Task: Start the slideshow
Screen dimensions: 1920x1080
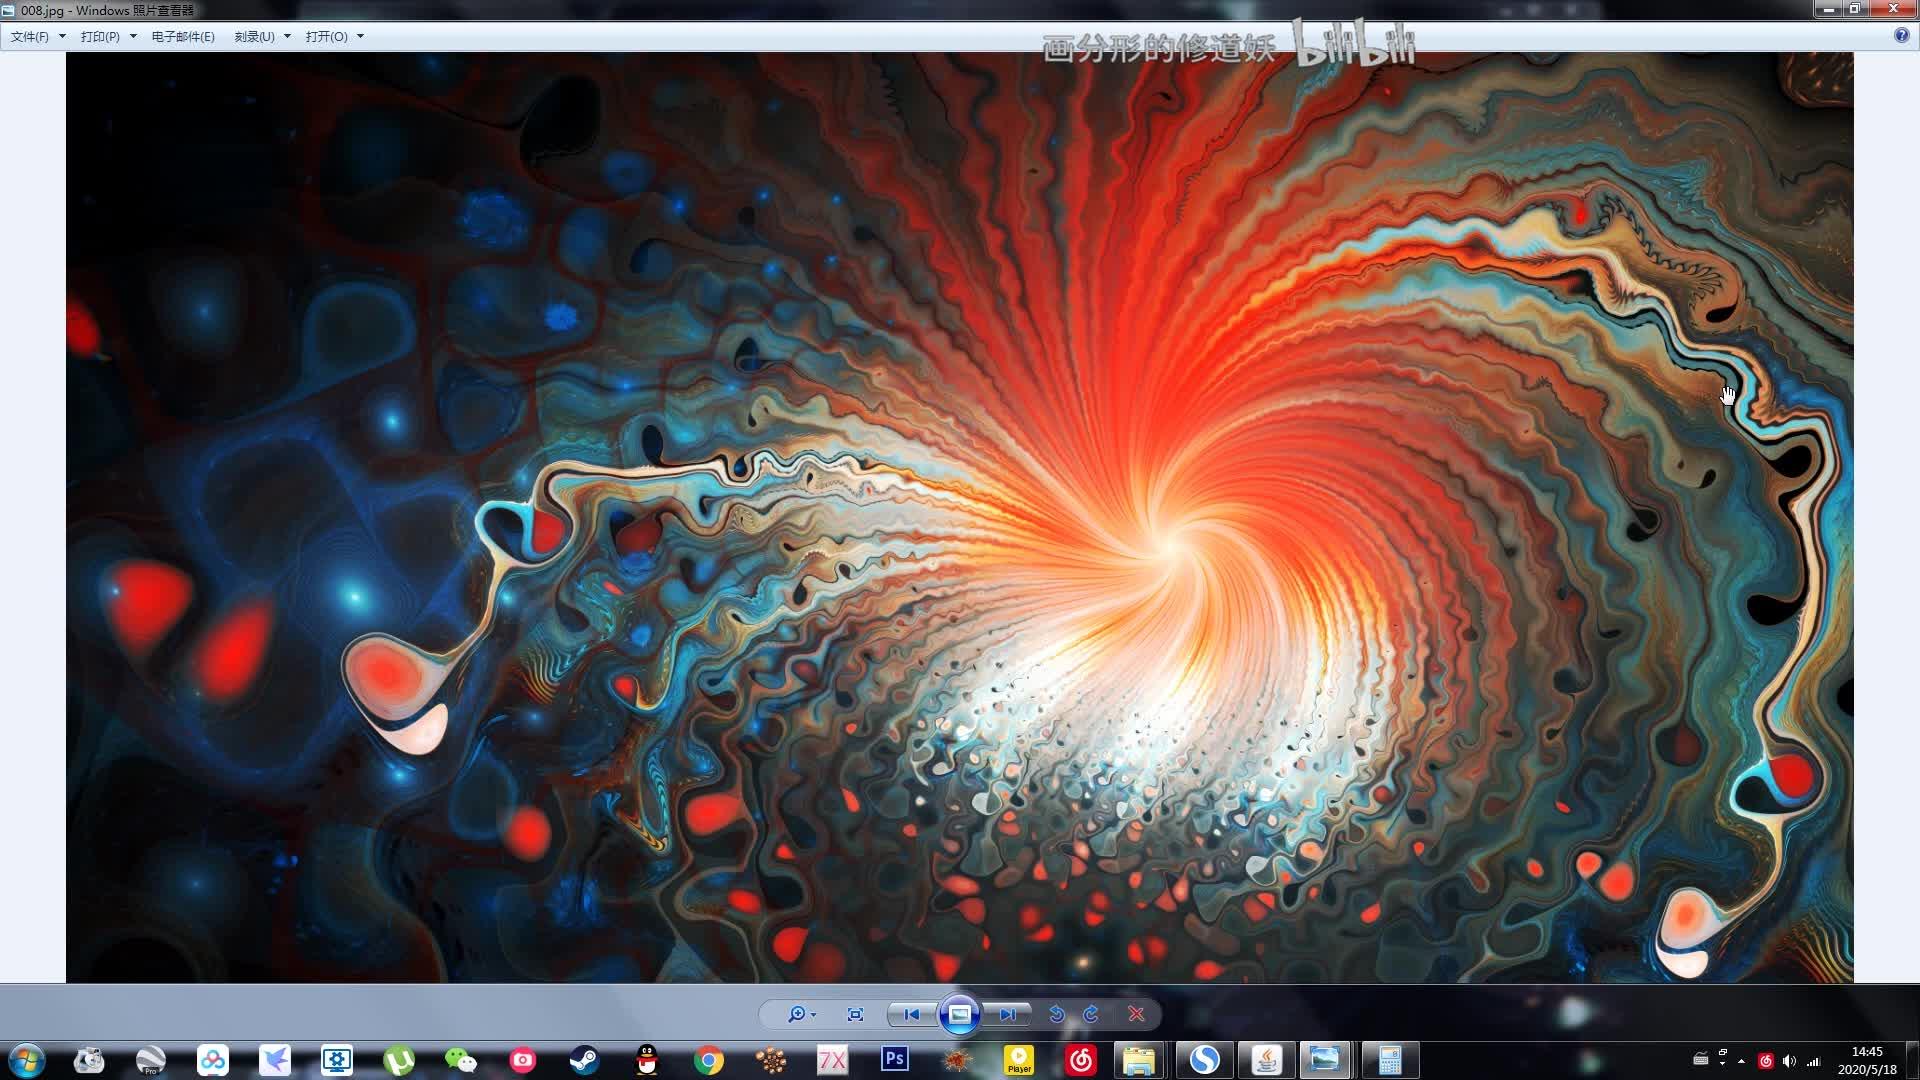Action: [959, 1014]
